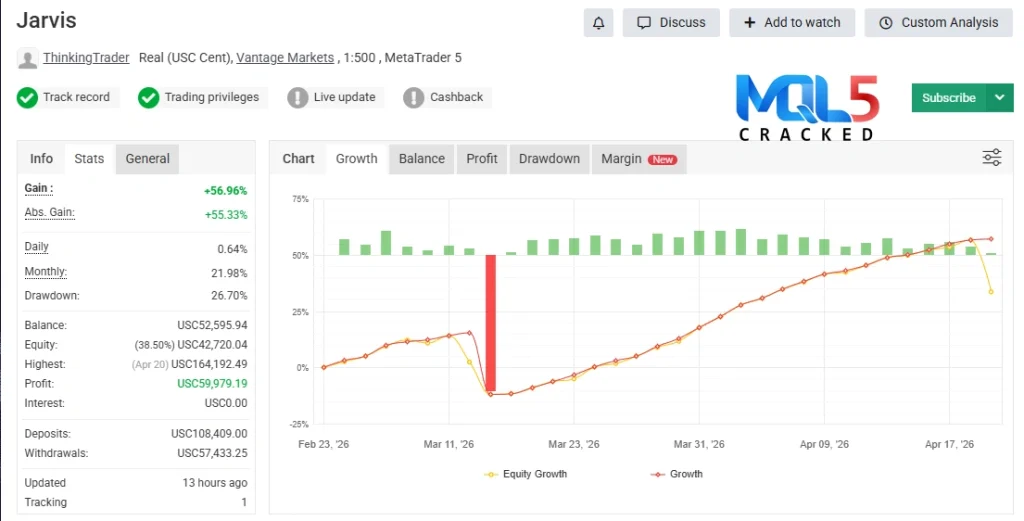Toggle the Equity Growth legend series
The image size is (1024, 521).
(x=526, y=474)
